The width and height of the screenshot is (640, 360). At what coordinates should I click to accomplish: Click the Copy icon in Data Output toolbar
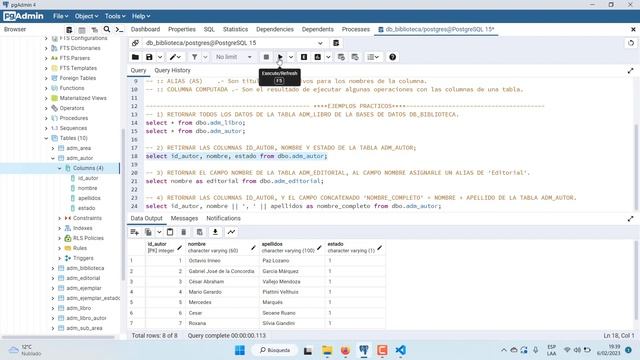tap(149, 232)
